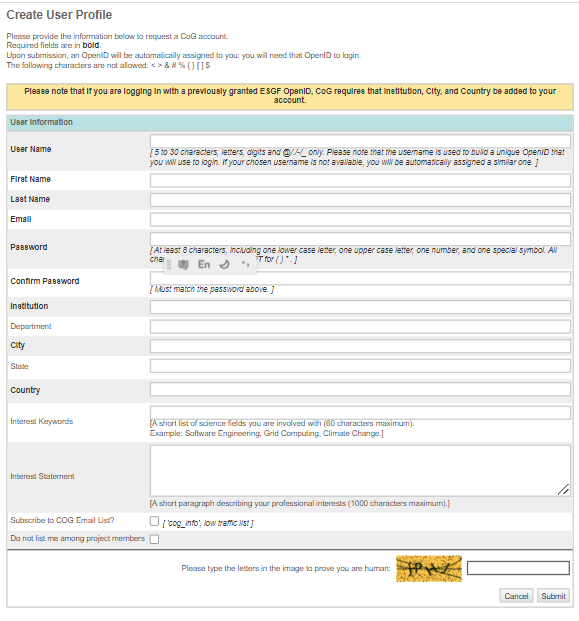Toggle the half-moon width icon
Screen dimensions: 579x621
point(225,264)
